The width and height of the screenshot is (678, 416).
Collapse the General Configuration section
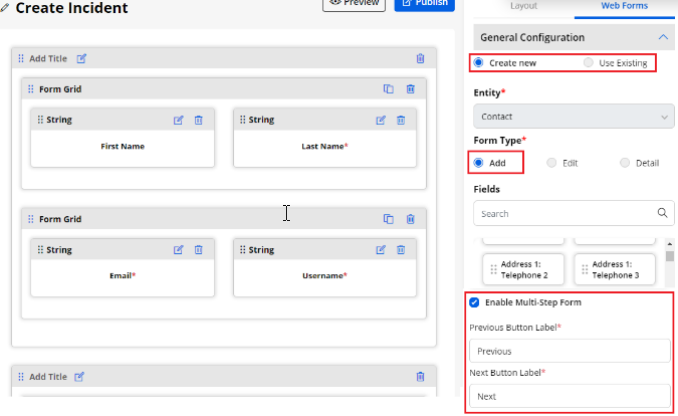(x=662, y=37)
